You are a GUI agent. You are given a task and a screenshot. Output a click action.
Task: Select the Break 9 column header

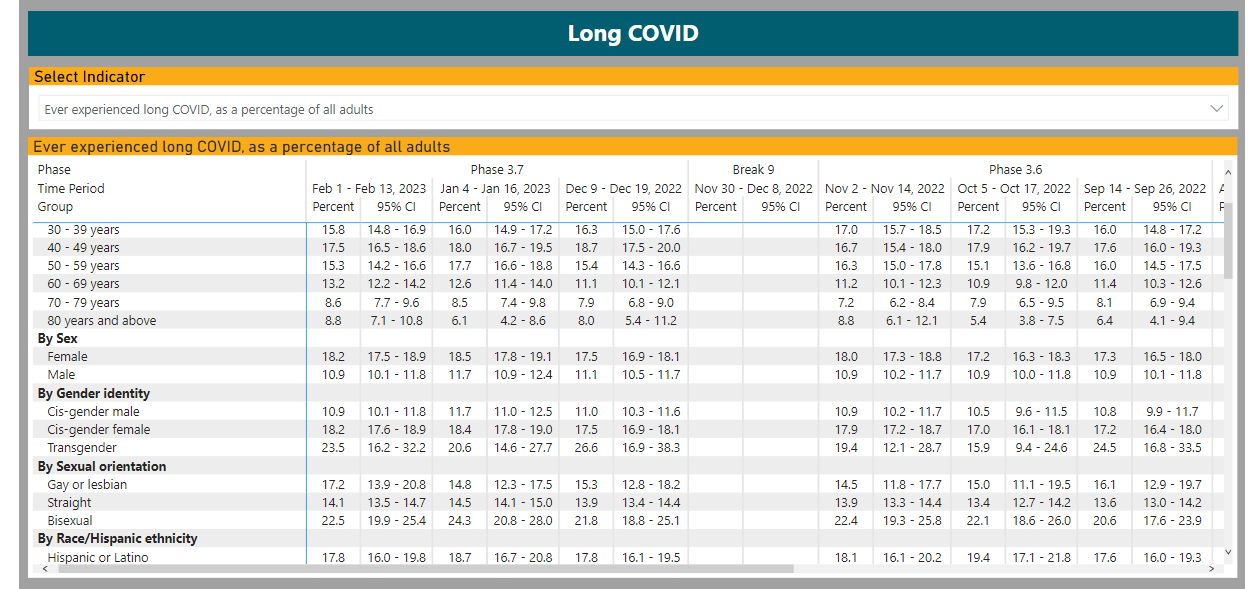pos(753,170)
